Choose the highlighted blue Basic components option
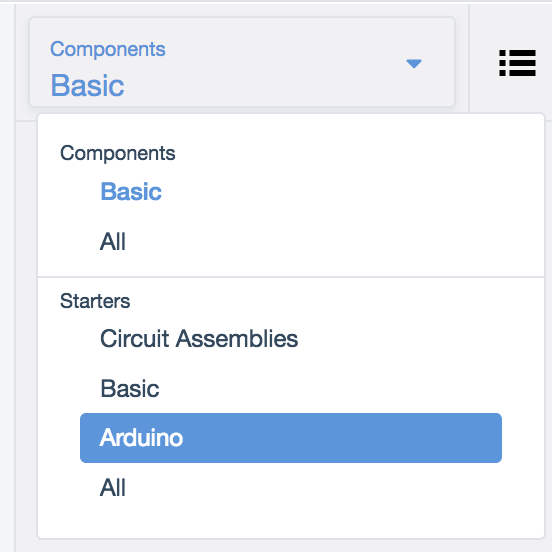The height and width of the screenshot is (552, 552). [131, 192]
